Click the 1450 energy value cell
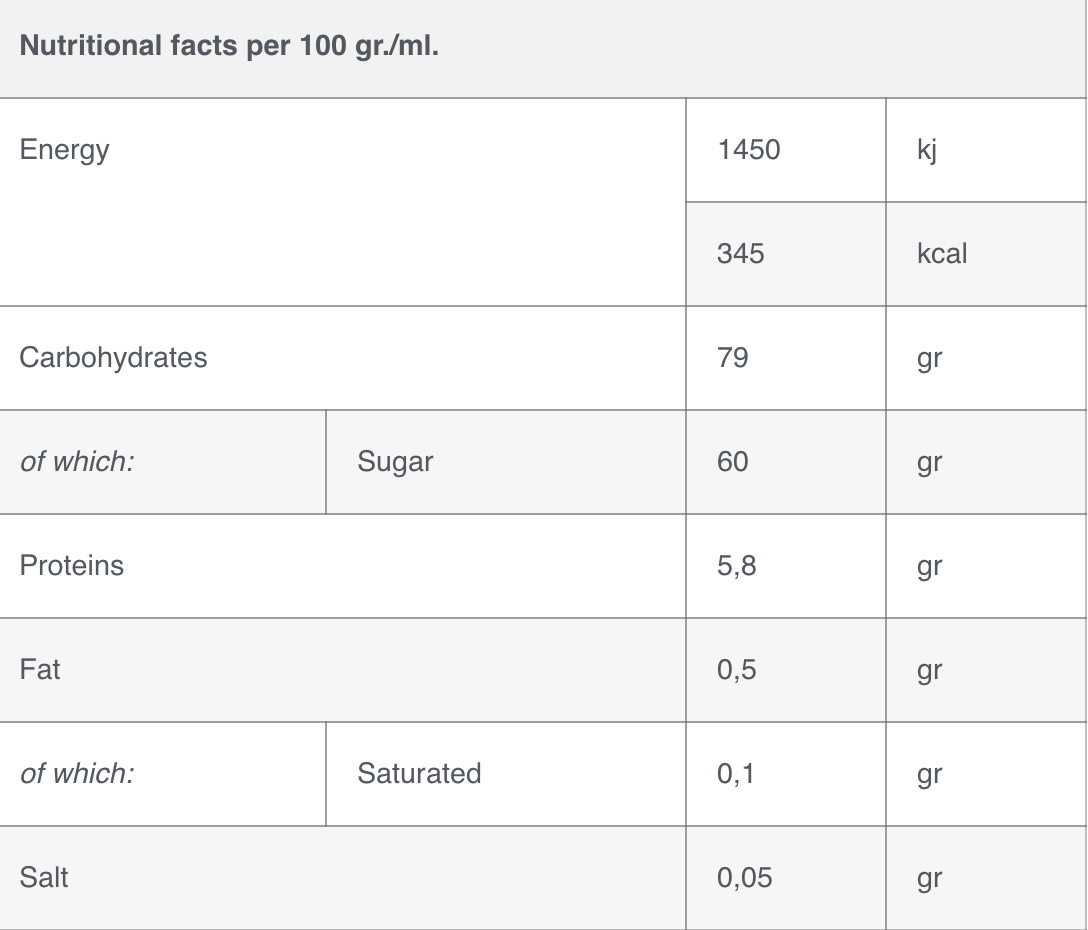1088x930 pixels. 785,150
